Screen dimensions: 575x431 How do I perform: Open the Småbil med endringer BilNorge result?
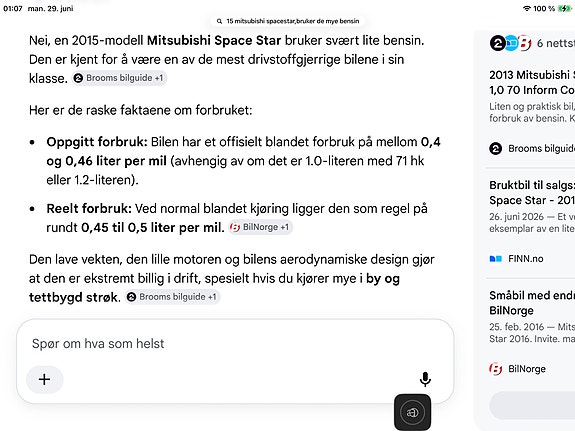coord(532,303)
